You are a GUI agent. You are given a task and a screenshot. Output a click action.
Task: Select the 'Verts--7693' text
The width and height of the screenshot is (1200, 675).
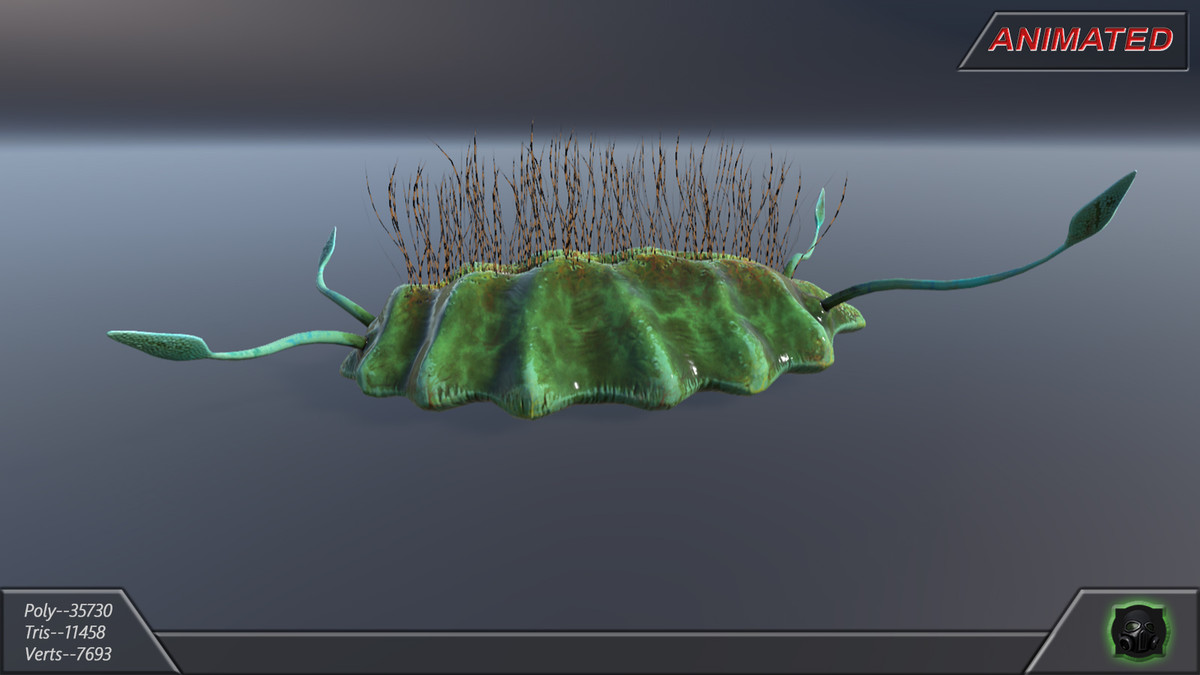[68, 654]
